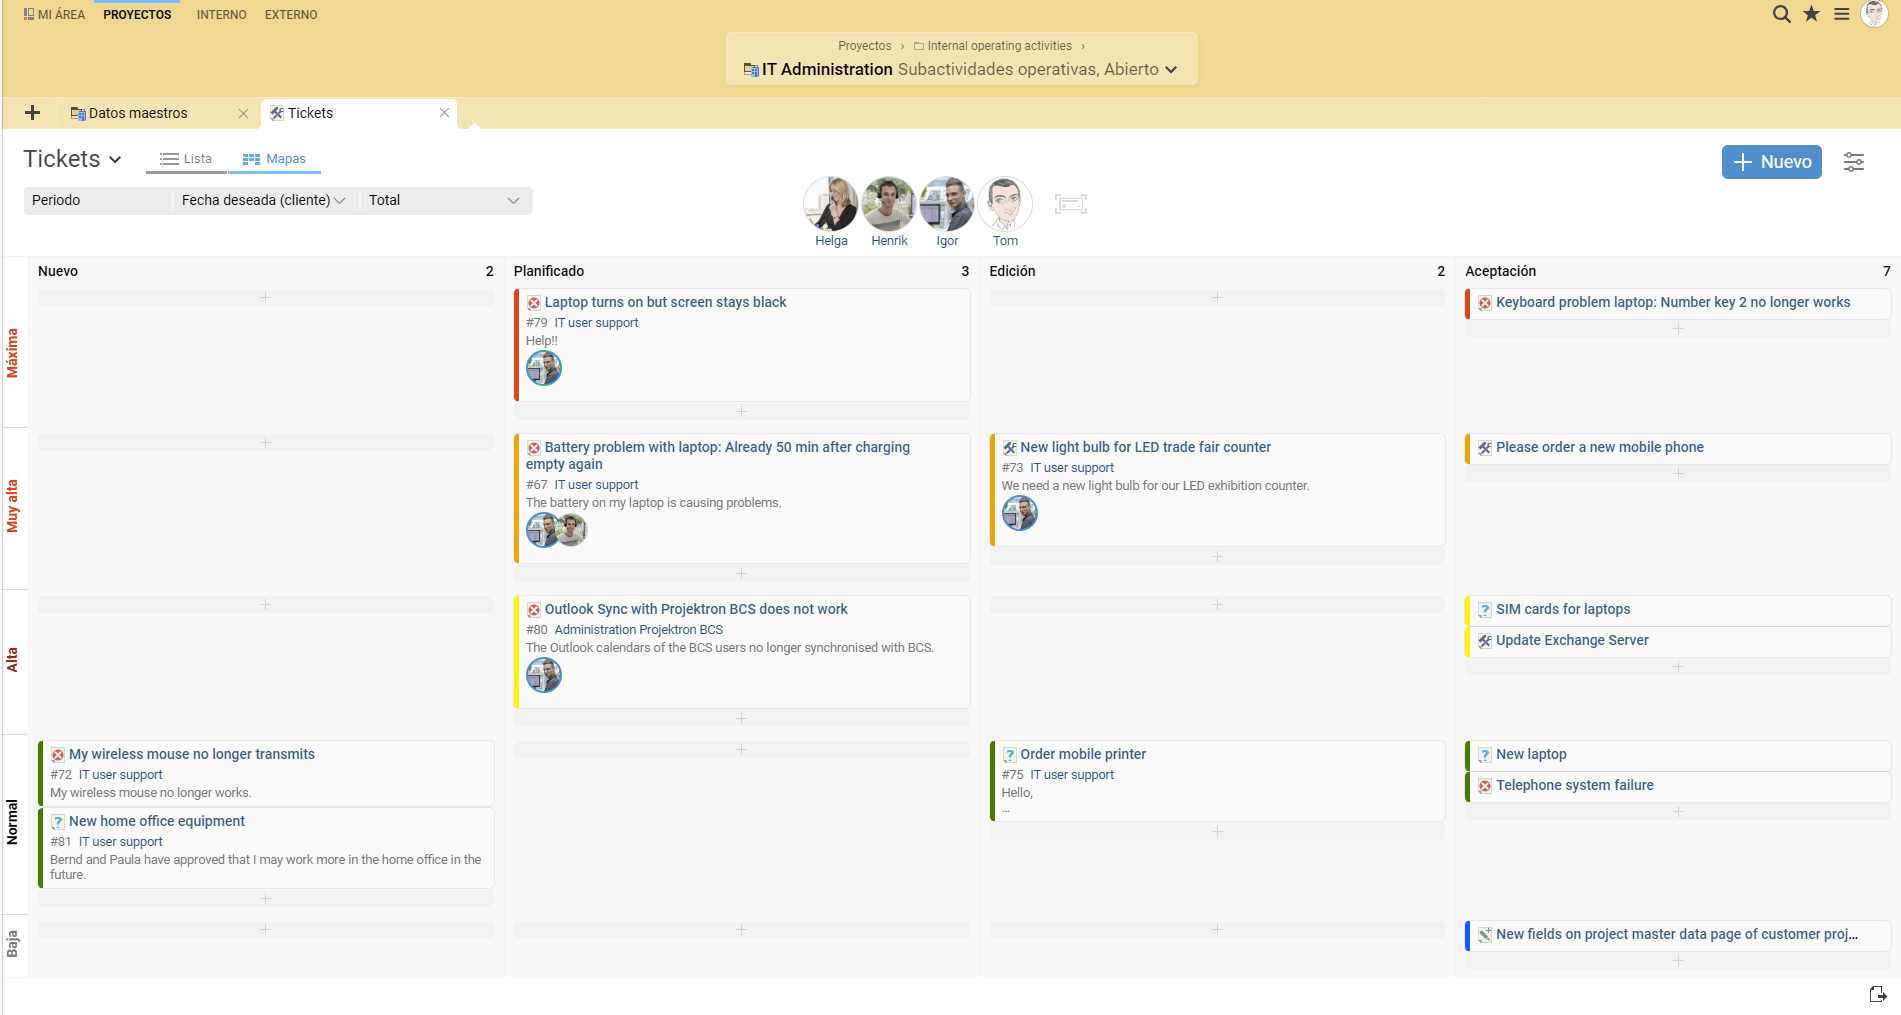Add ticket in Nuevo column Máxima row
1901x1015 pixels.
click(265, 298)
